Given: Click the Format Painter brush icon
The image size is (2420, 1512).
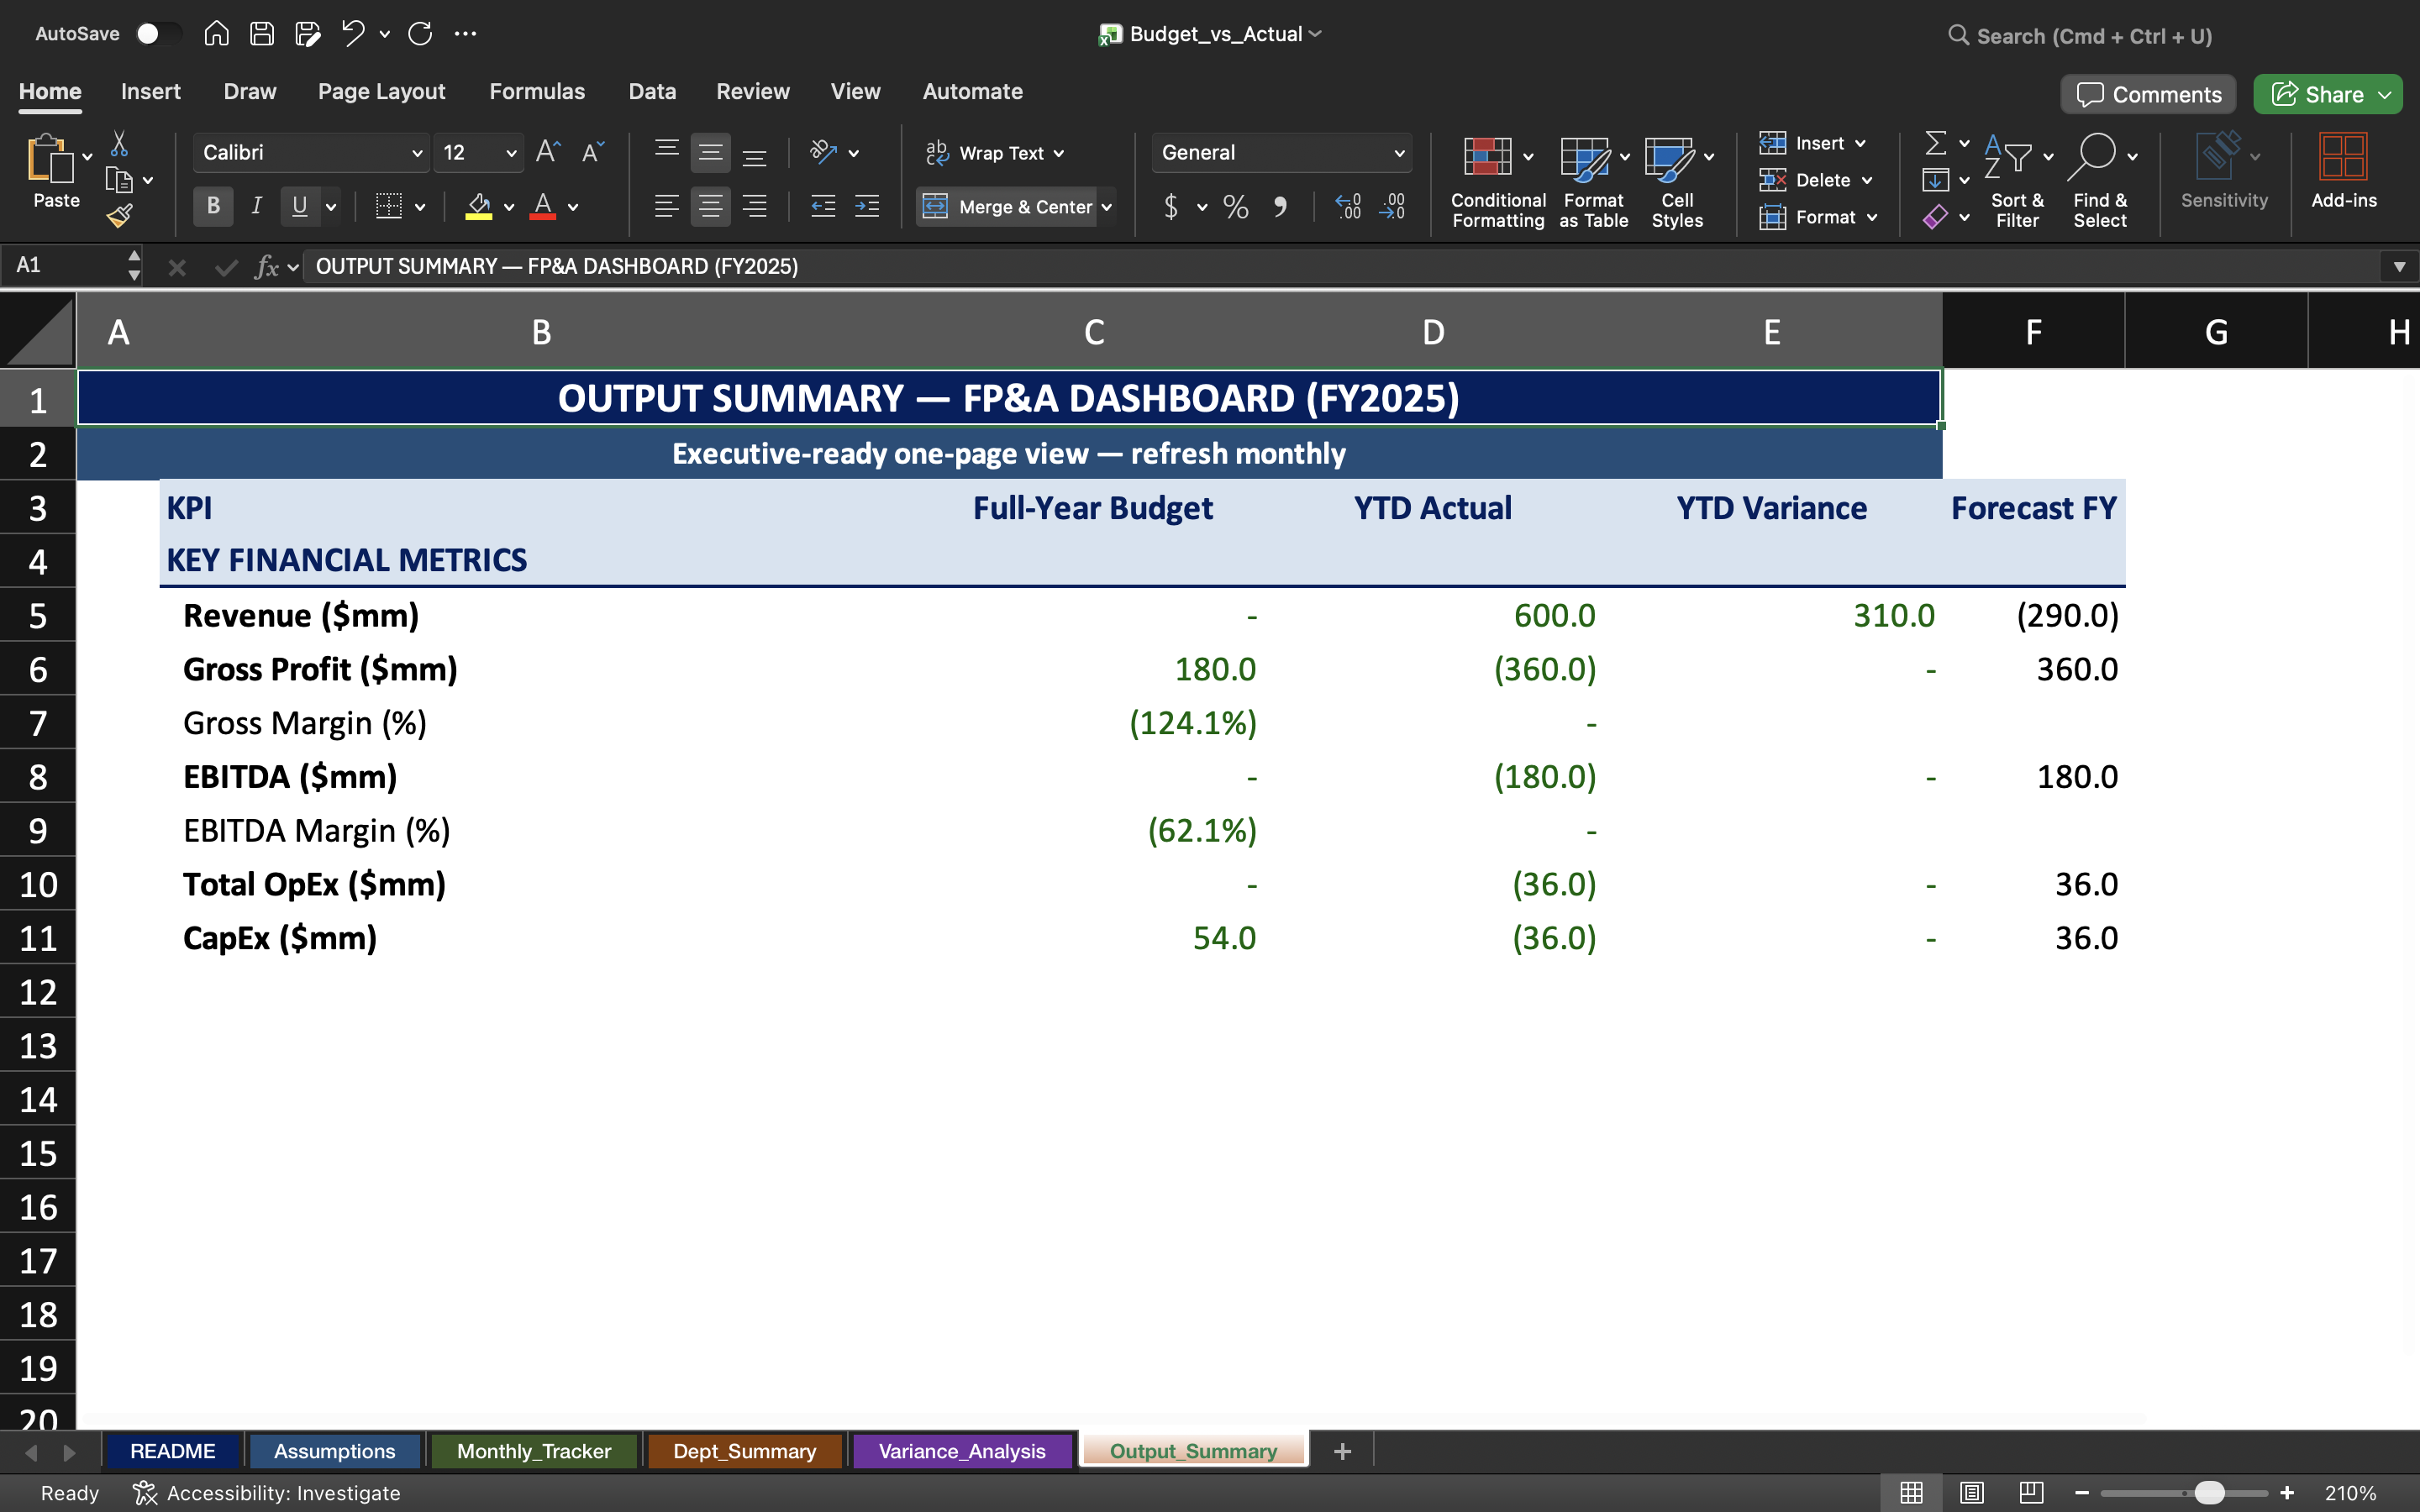Looking at the screenshot, I should (119, 216).
